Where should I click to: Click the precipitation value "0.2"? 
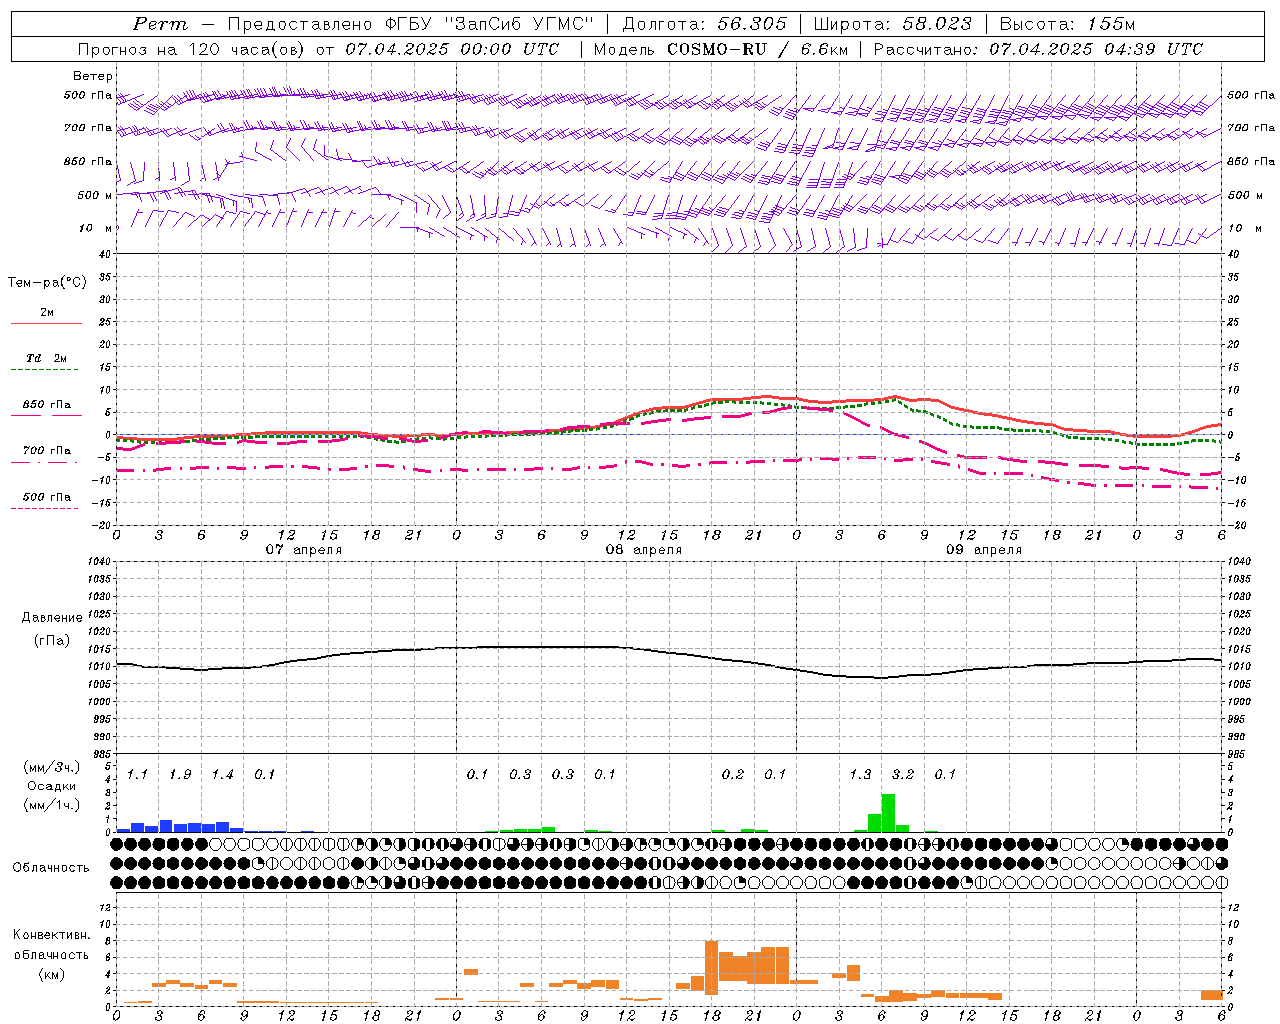pos(733,775)
